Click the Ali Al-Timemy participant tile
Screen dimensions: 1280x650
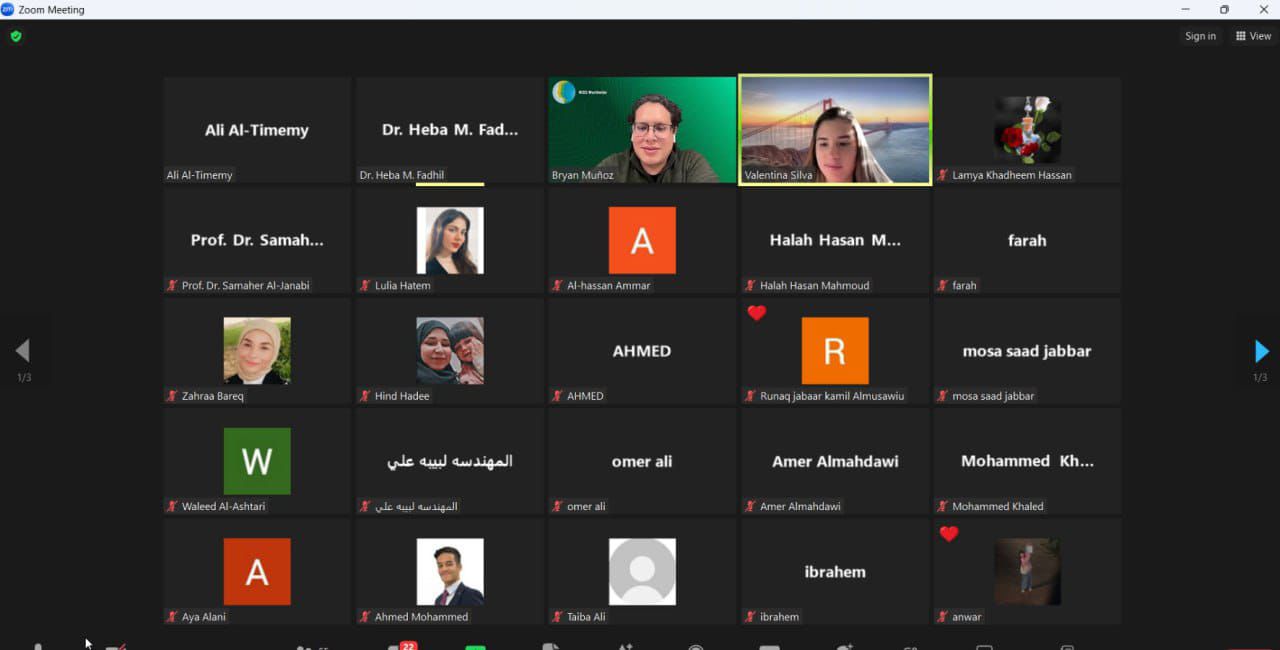[x=257, y=130]
